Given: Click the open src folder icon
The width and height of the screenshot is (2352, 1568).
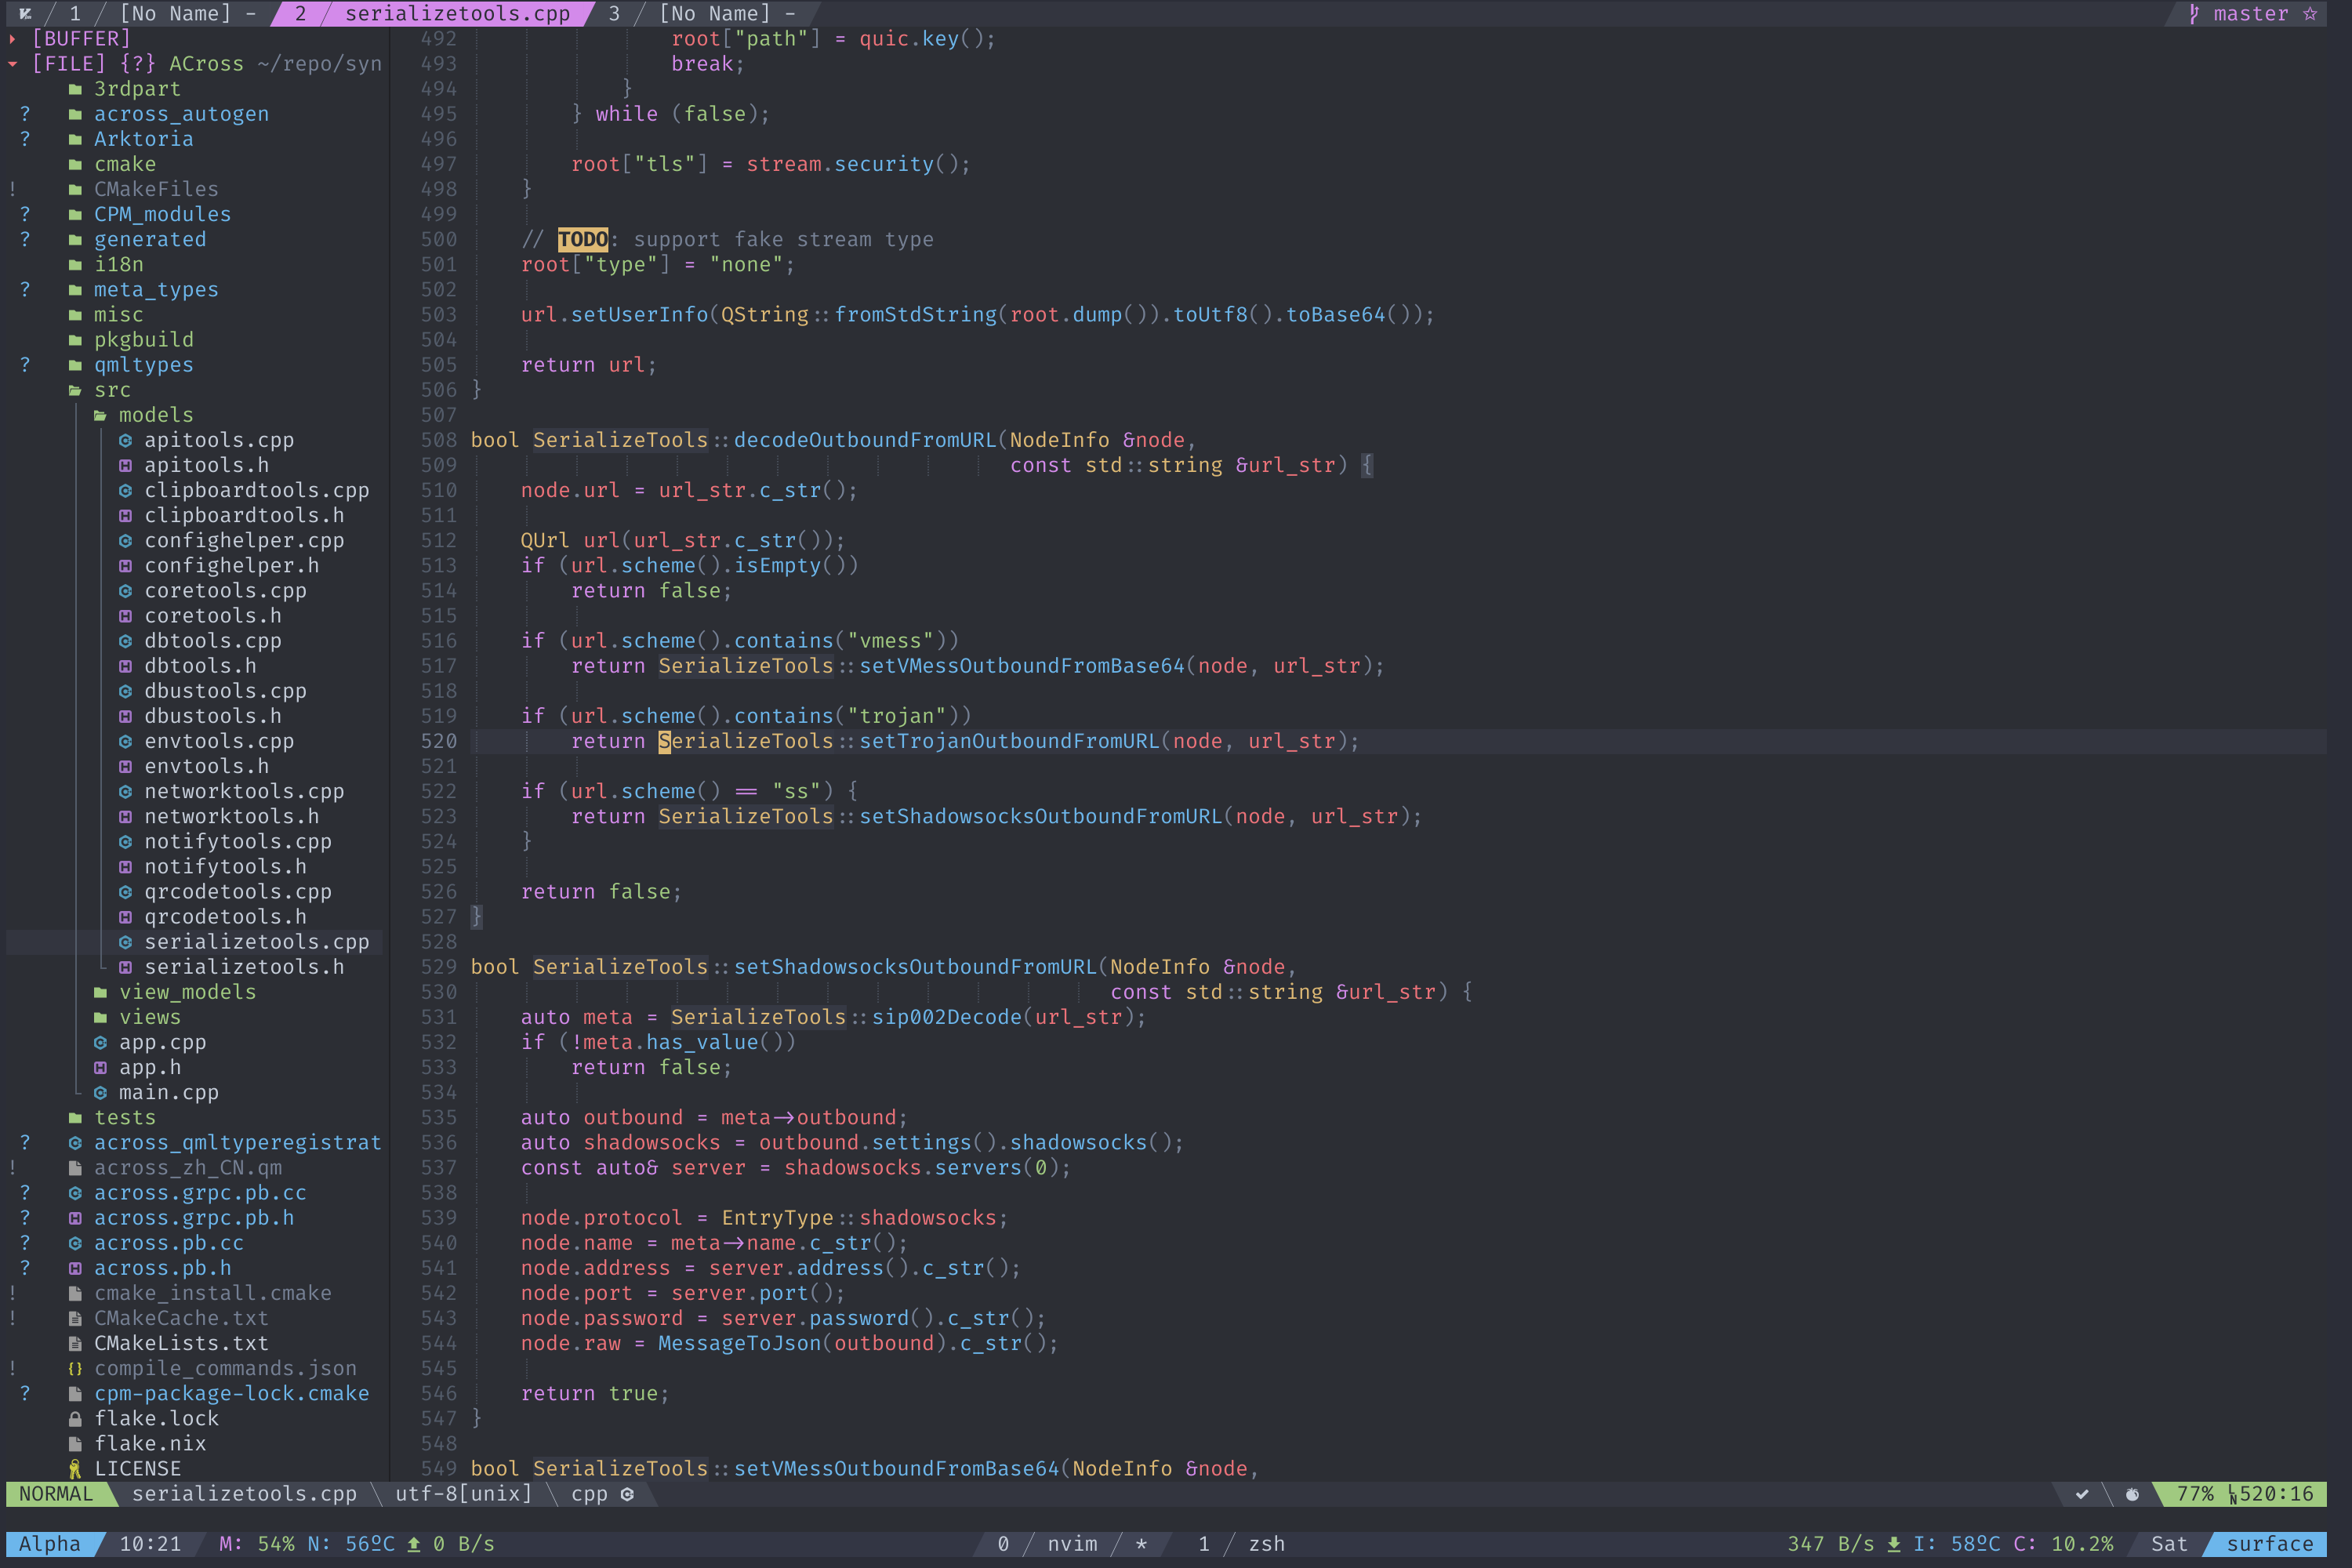Looking at the screenshot, I should [75, 390].
